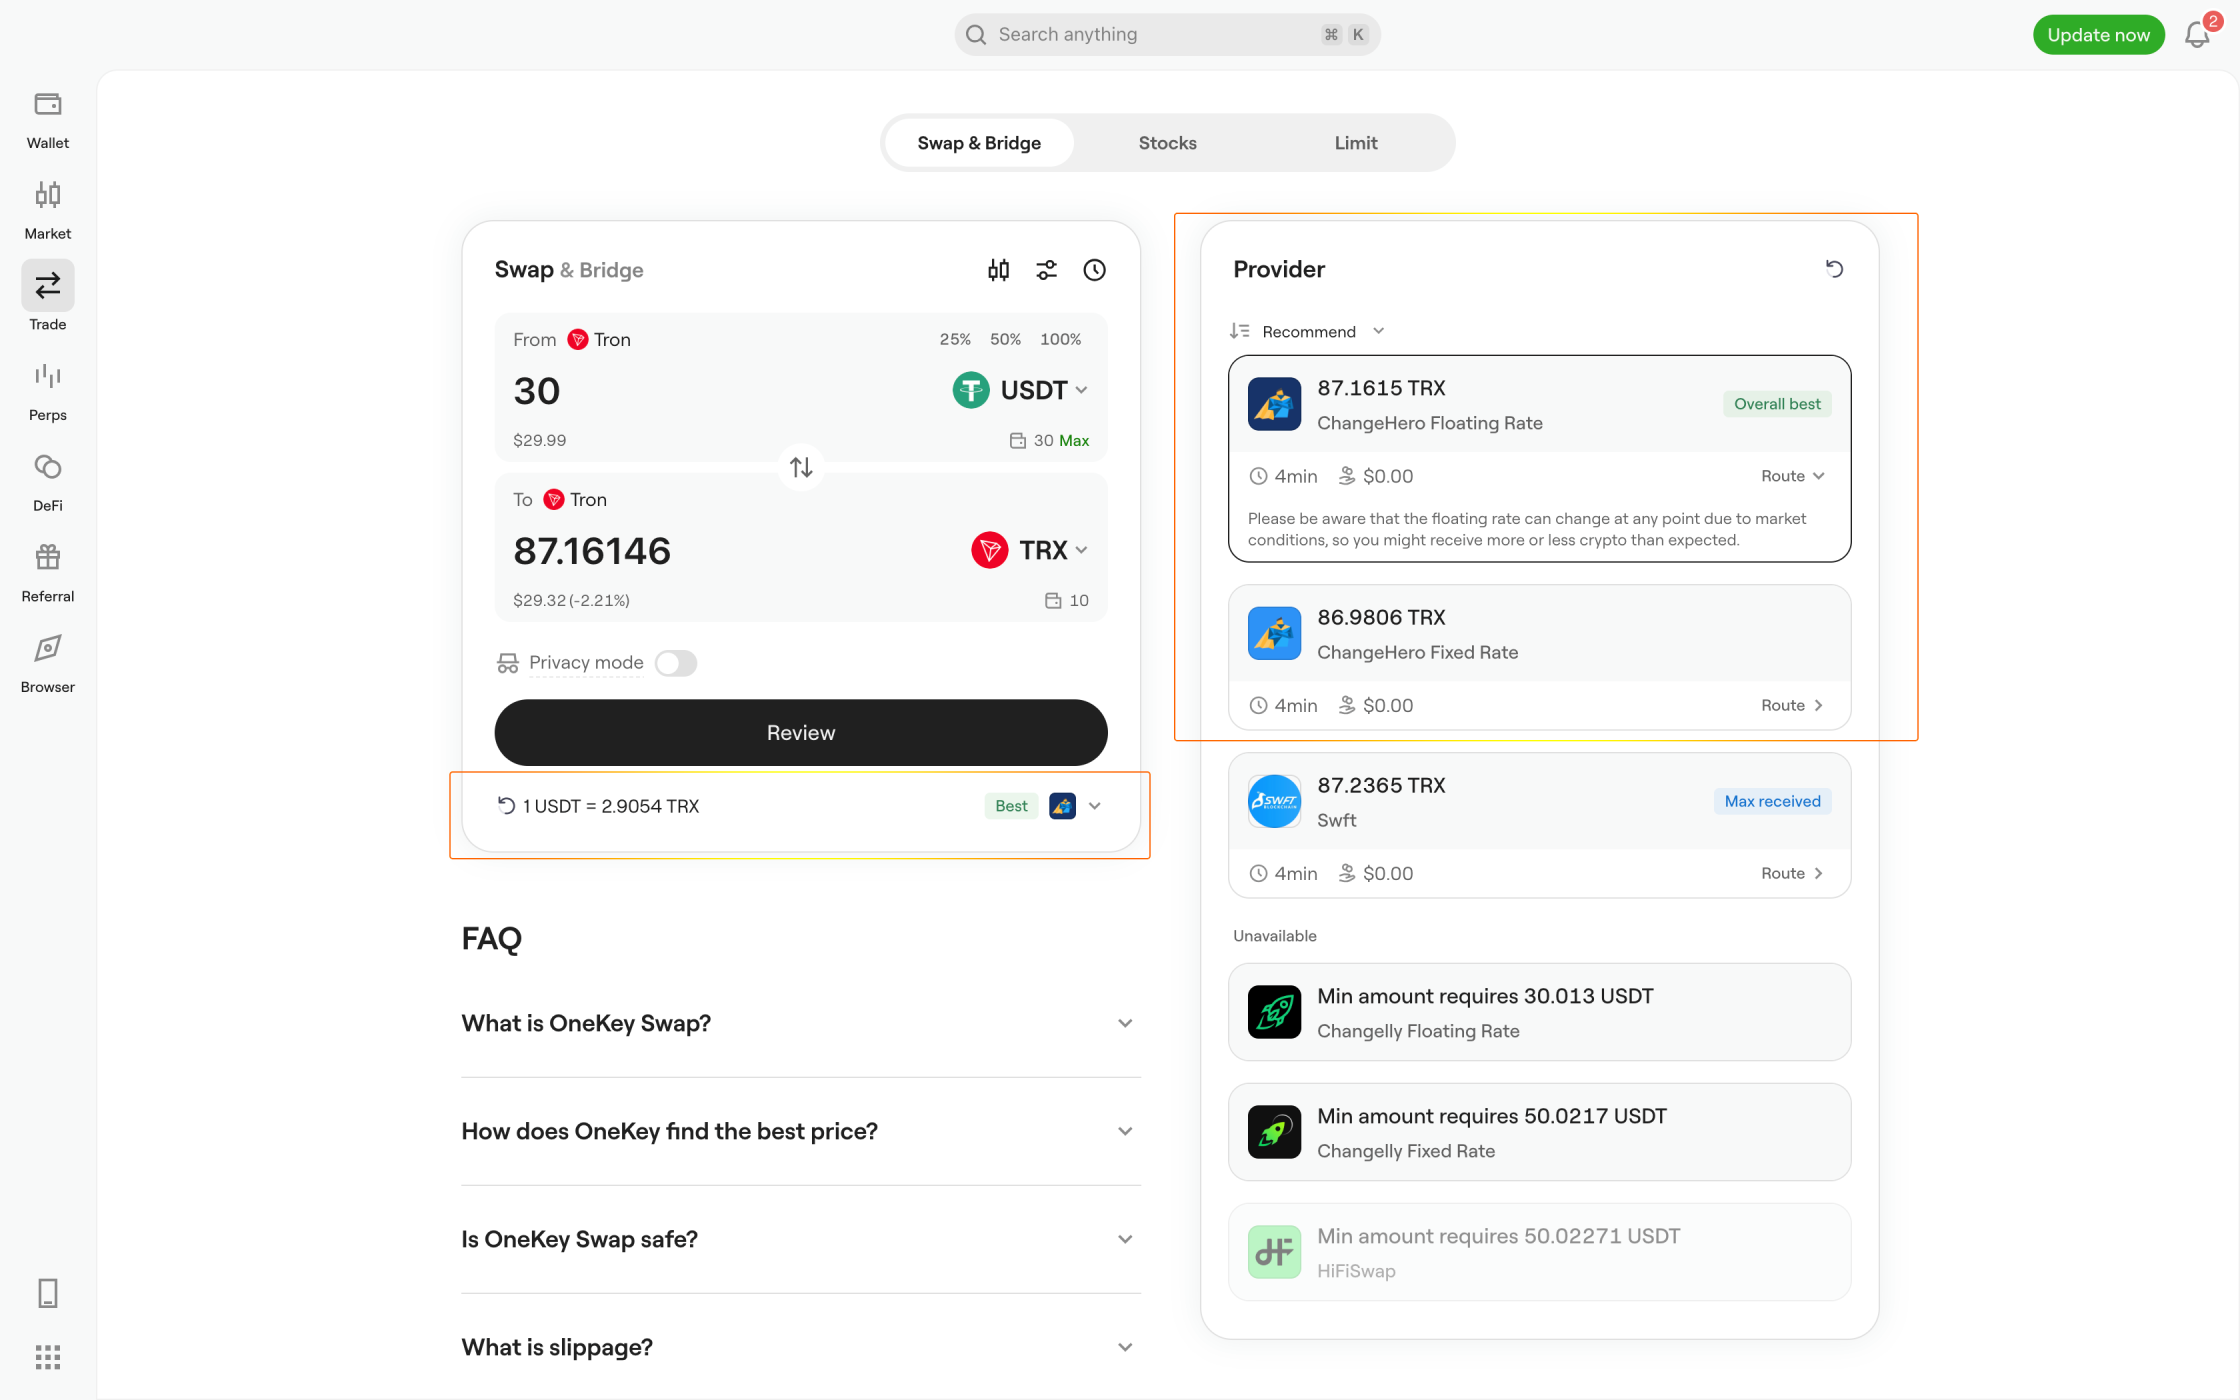Select 25% of balance
The image size is (2240, 1400).
coord(955,340)
